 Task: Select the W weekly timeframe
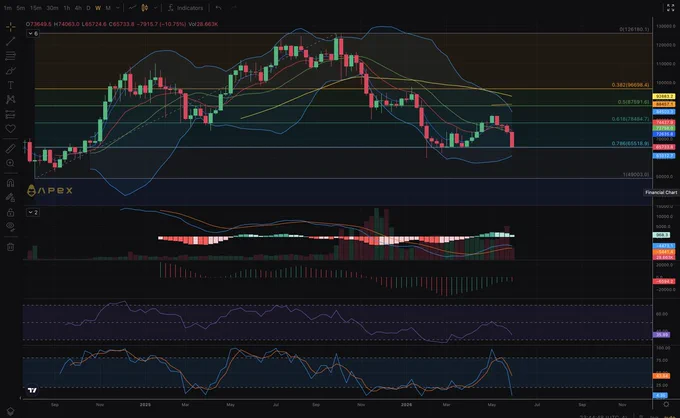[98, 8]
